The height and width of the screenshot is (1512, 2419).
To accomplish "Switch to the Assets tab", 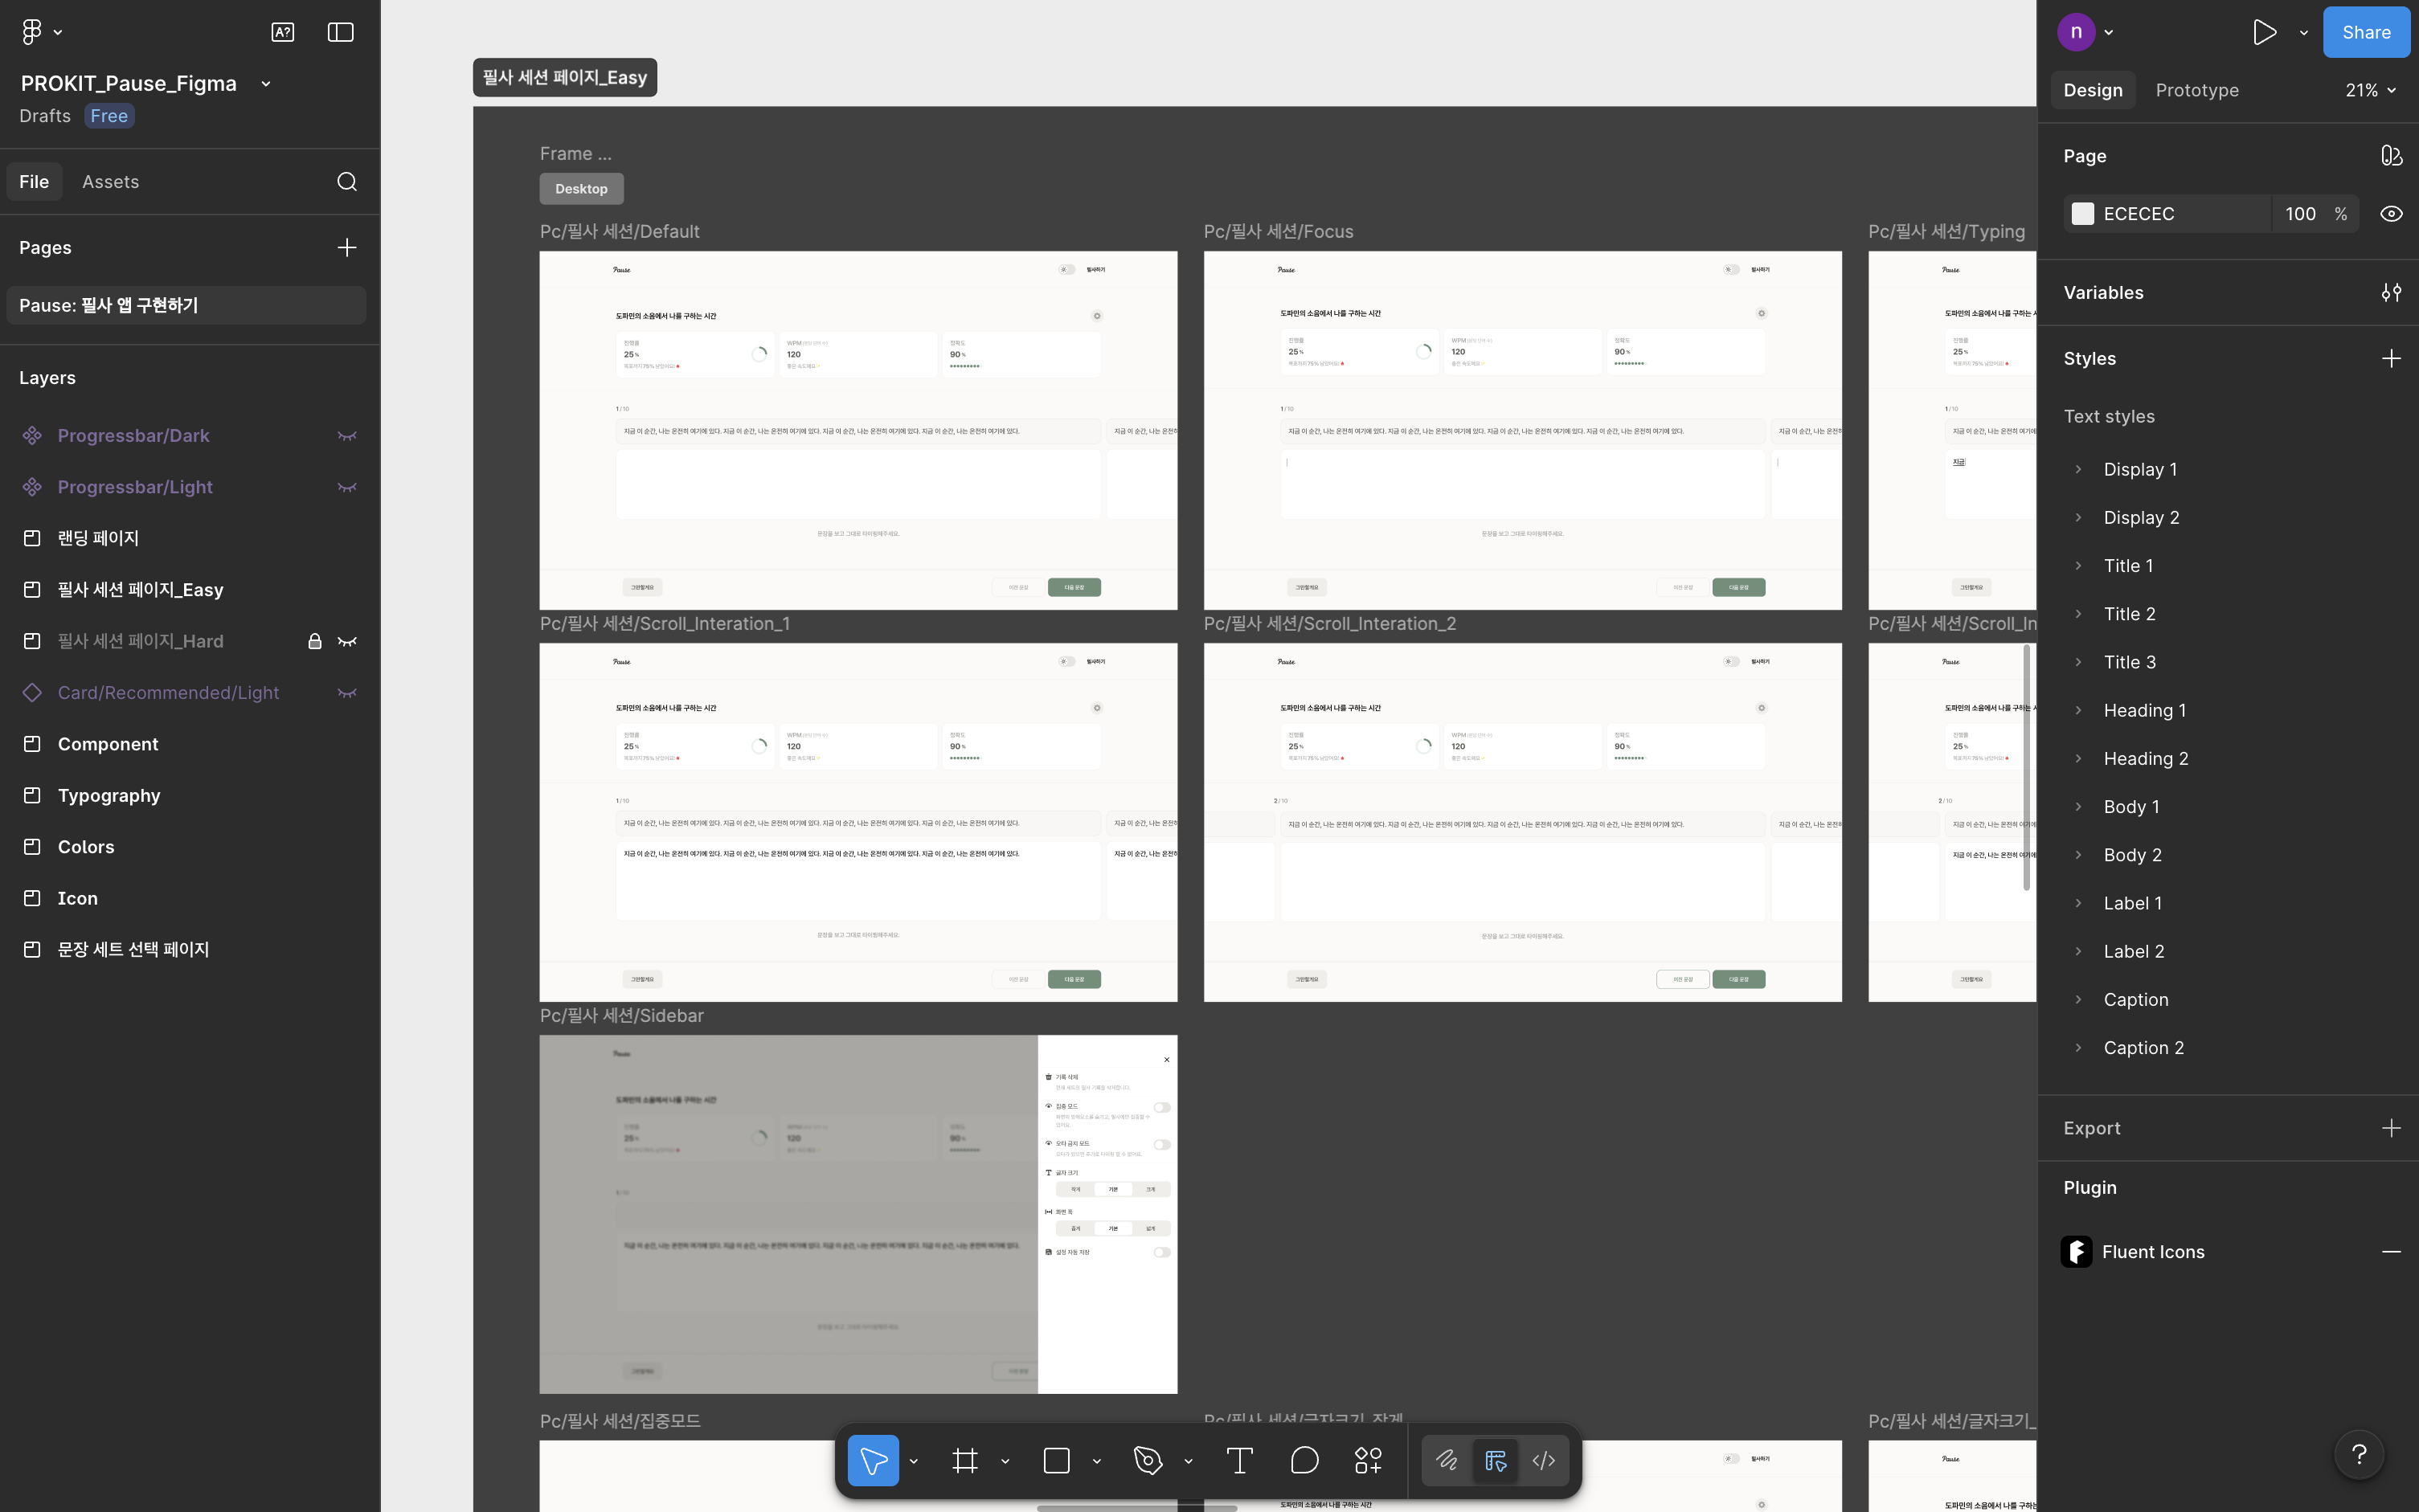I will [110, 182].
